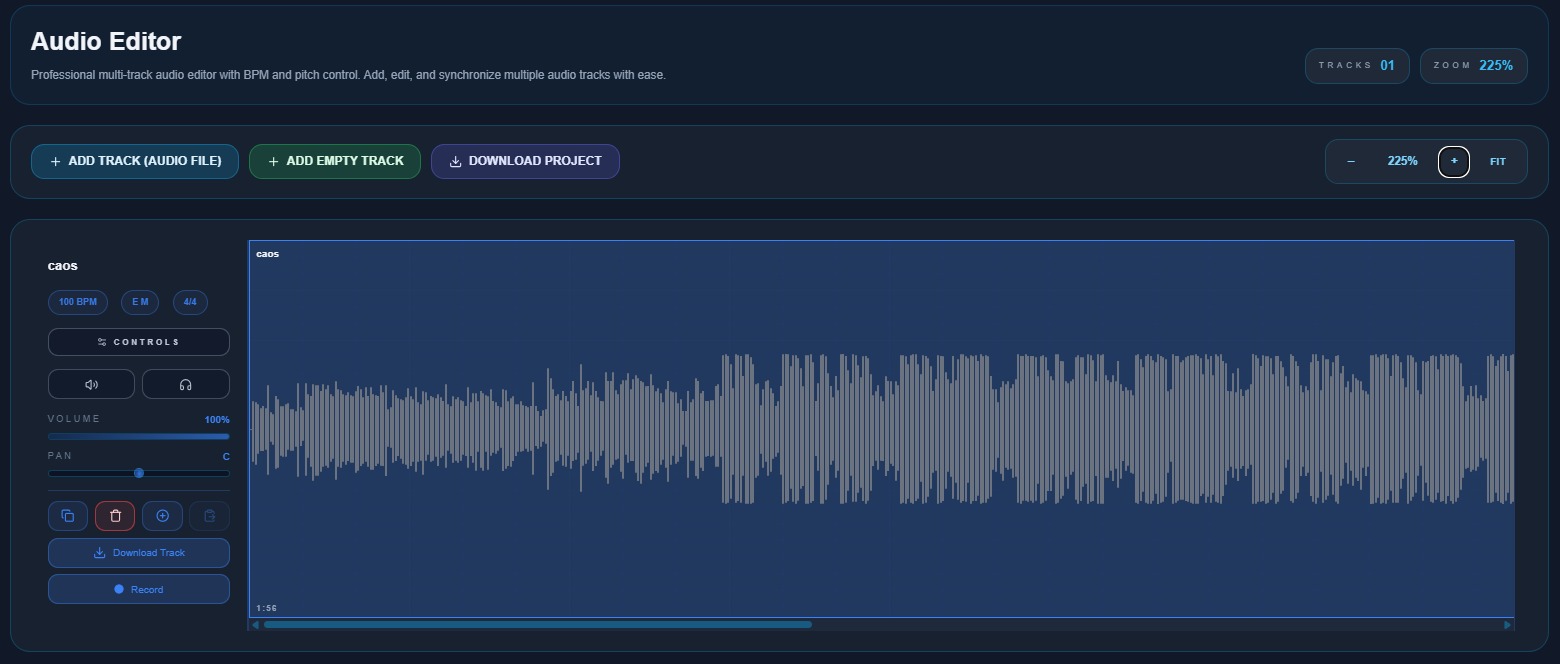The height and width of the screenshot is (664, 1560).
Task: Zoom out using the minus icon
Action: coord(1351,161)
